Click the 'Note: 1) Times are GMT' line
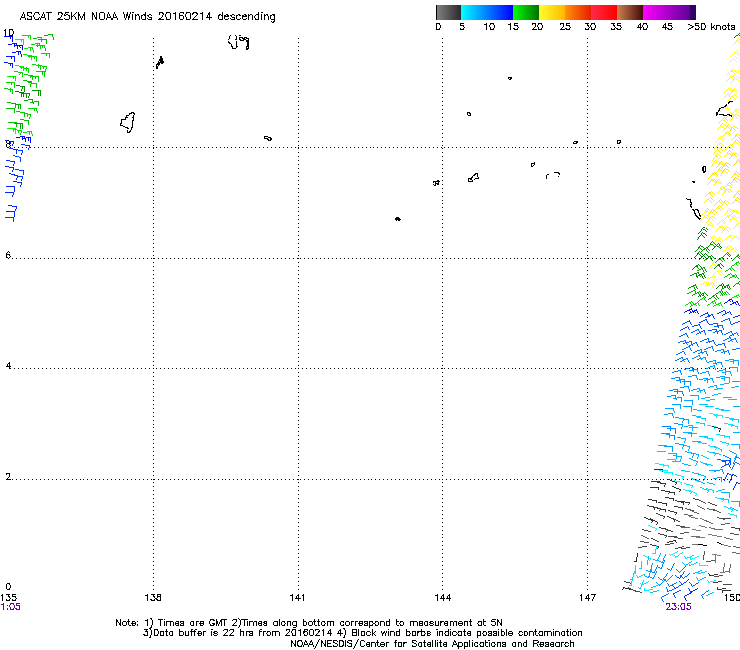The image size is (740, 650). coord(309,623)
